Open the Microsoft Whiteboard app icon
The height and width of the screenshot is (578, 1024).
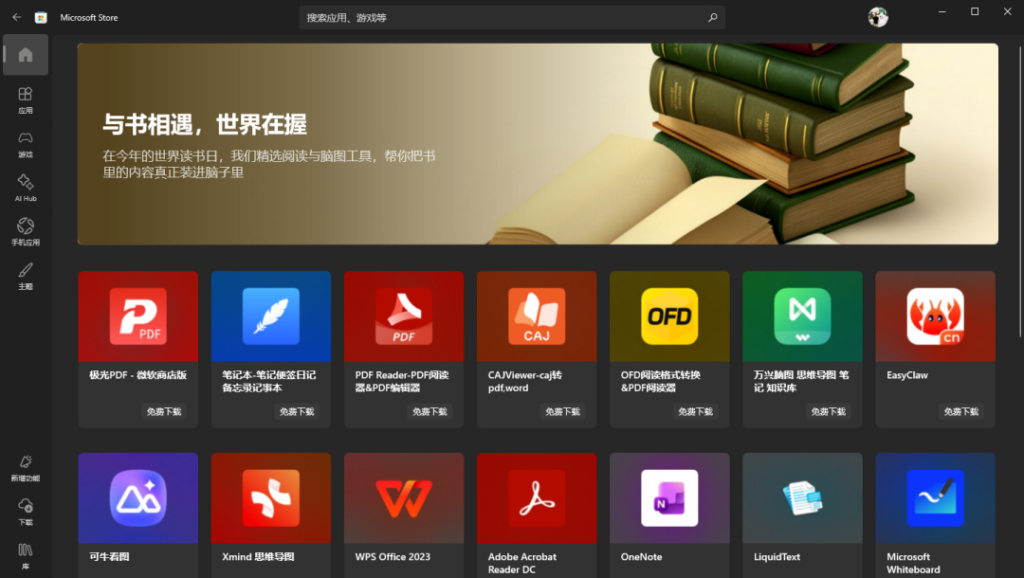click(935, 498)
